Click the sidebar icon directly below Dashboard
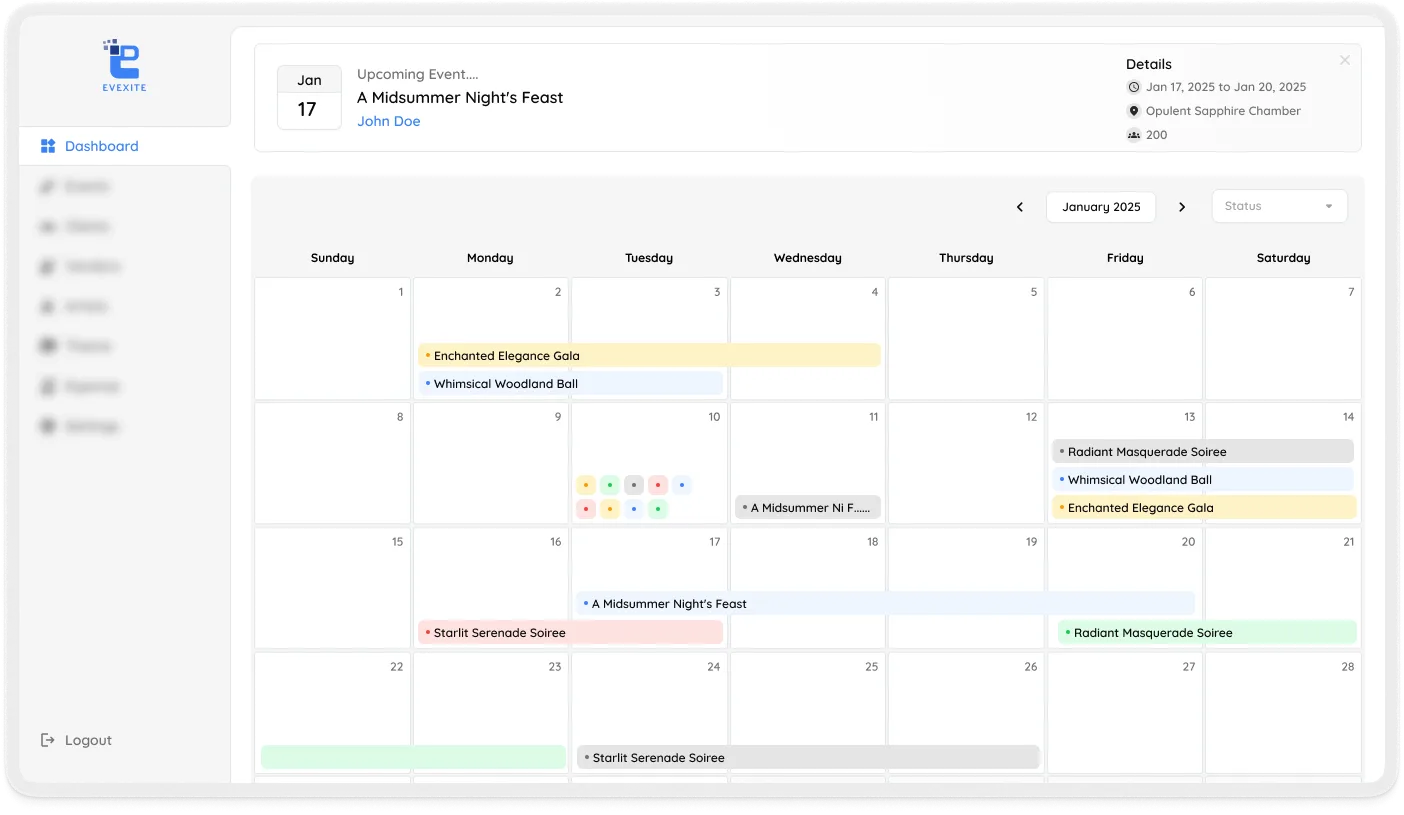The height and width of the screenshot is (815, 1404). pyautogui.click(x=47, y=186)
